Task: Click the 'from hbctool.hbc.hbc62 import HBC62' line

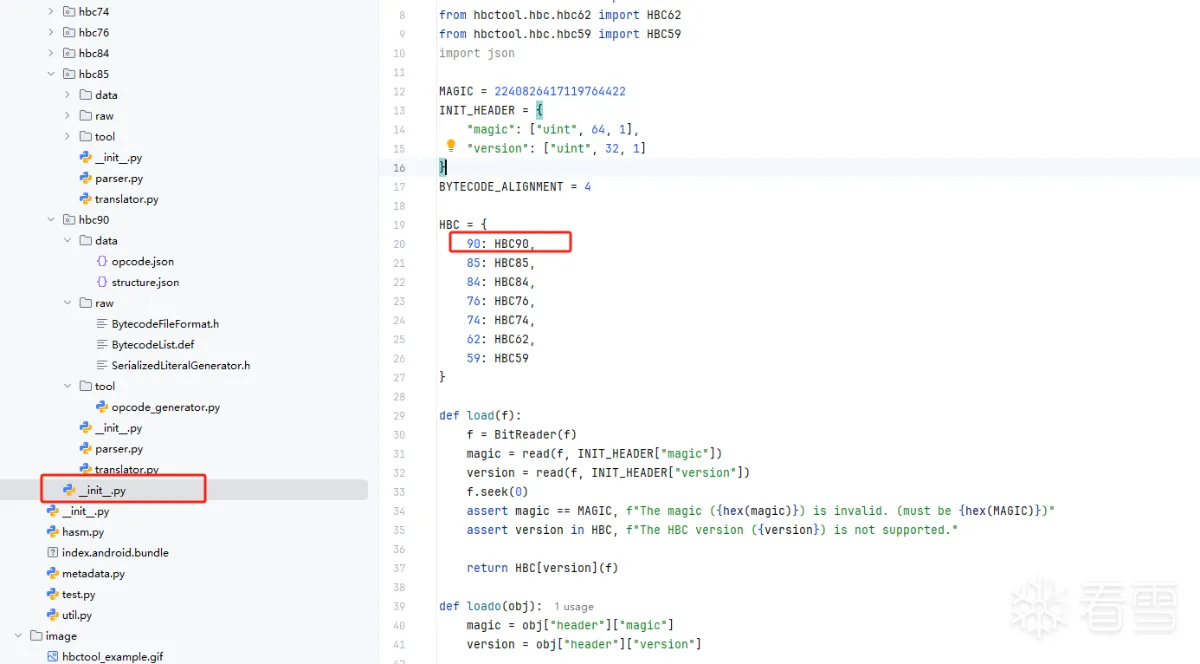Action: click(560, 15)
